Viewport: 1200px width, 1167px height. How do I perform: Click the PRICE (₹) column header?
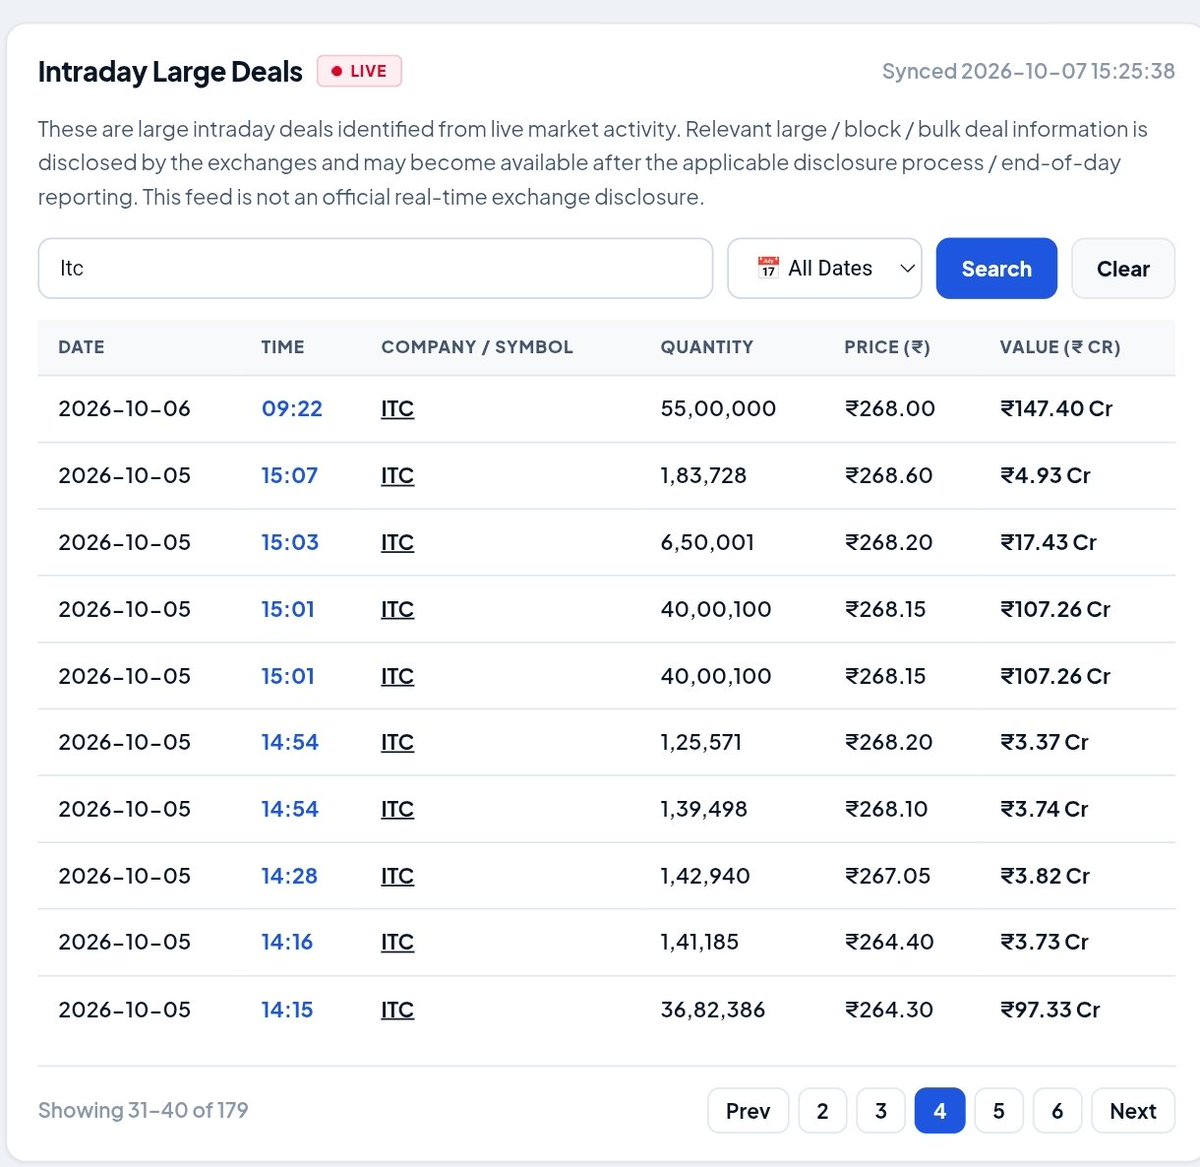[887, 347]
